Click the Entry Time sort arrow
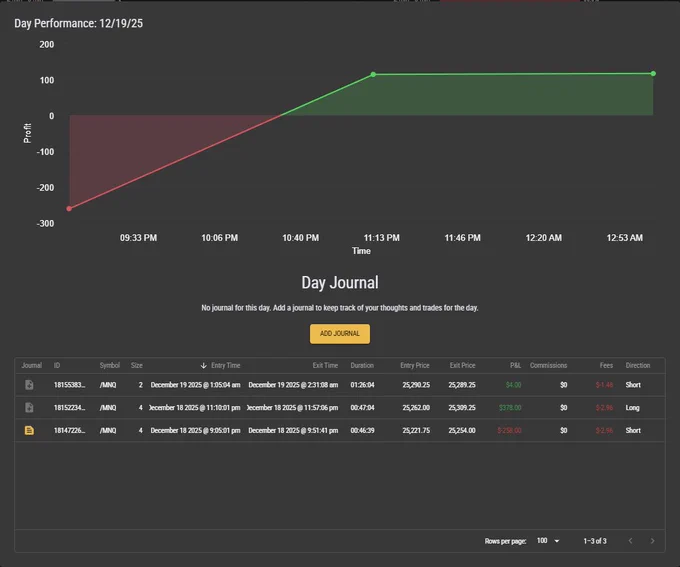This screenshot has height=567, width=680. pyautogui.click(x=203, y=366)
